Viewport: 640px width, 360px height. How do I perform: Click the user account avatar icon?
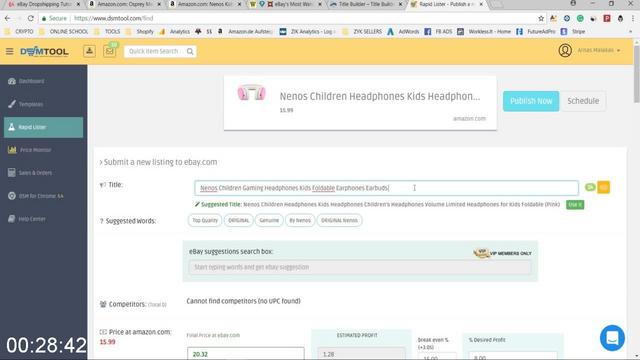coord(565,50)
